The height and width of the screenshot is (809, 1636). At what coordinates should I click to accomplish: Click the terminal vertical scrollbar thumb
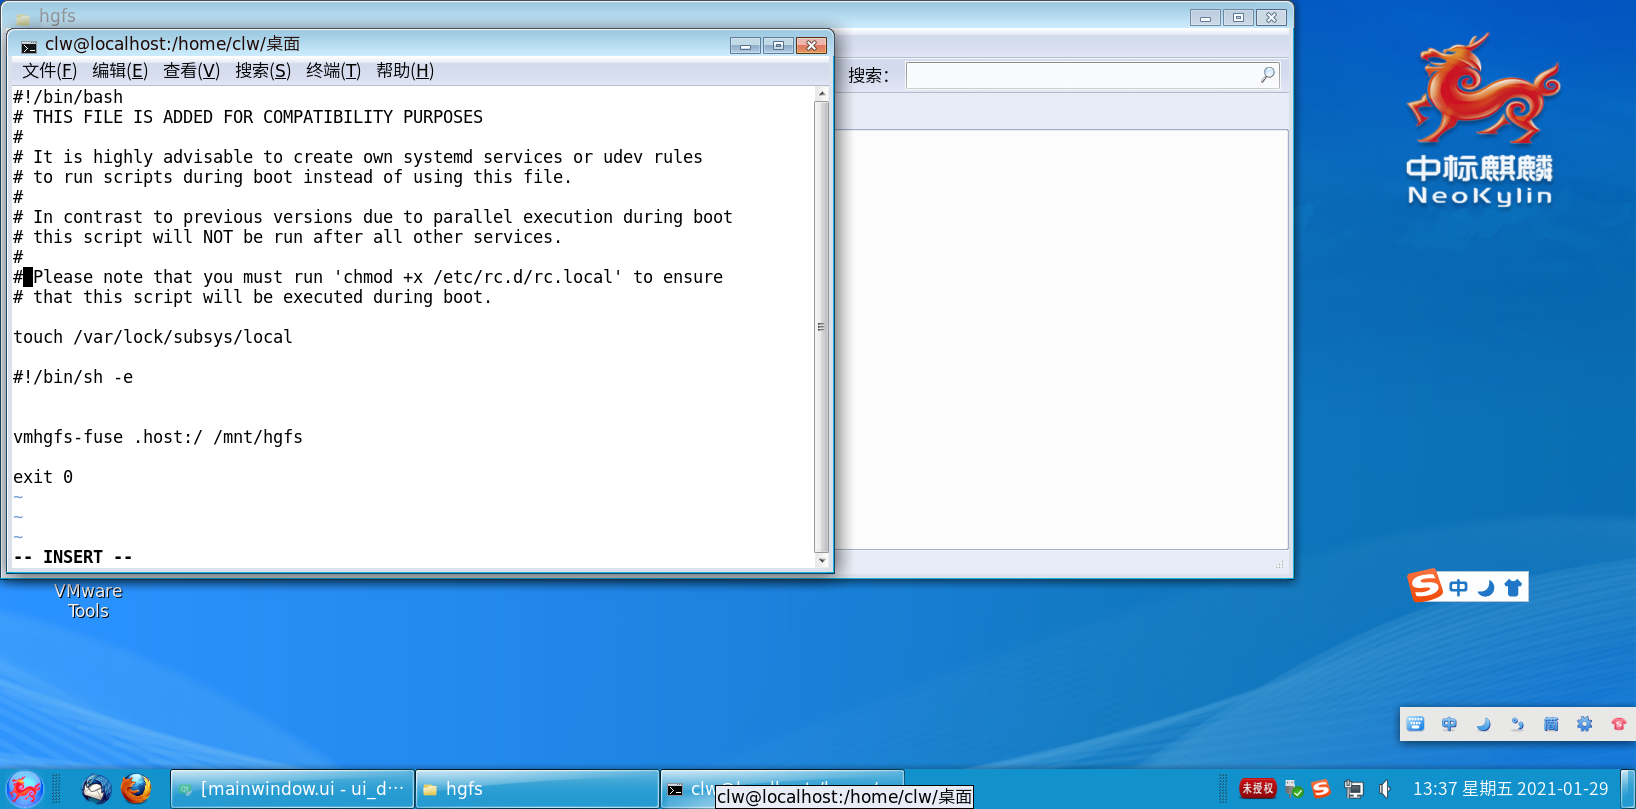(x=822, y=326)
